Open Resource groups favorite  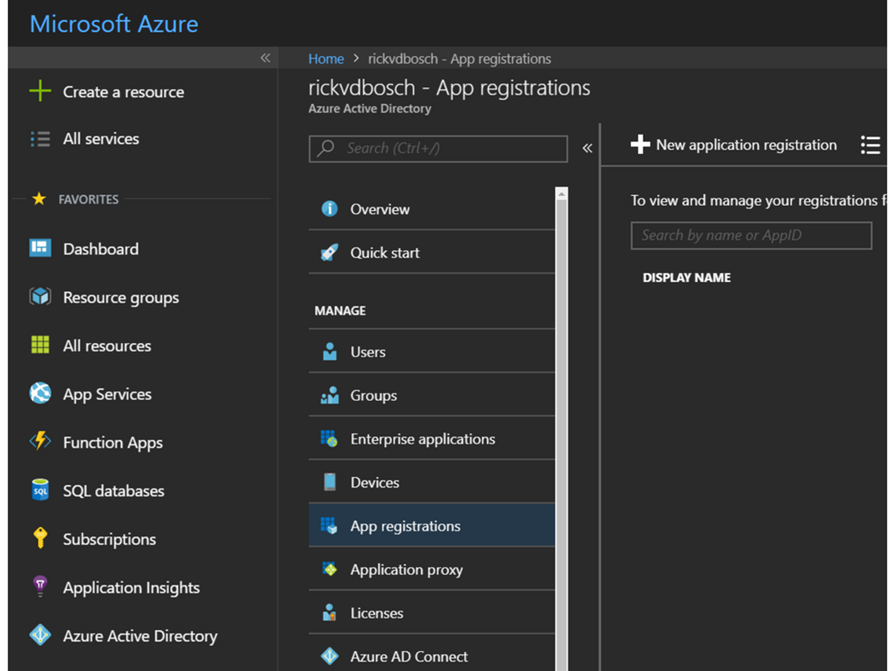[104, 297]
